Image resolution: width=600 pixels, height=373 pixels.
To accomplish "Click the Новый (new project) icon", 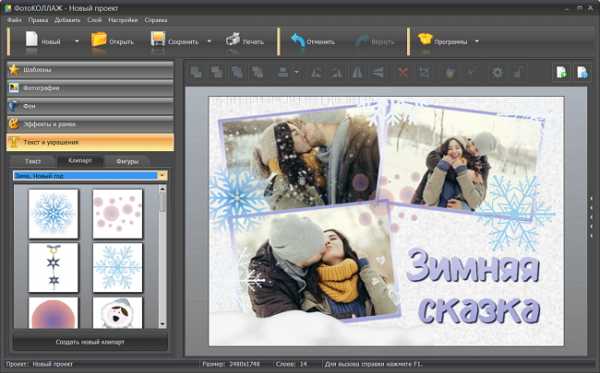I will (32, 40).
